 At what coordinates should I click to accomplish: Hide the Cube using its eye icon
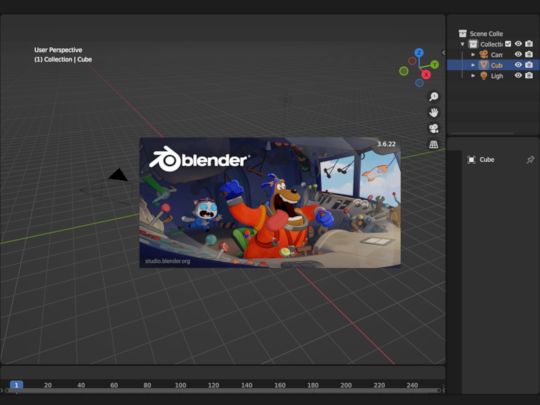click(x=518, y=65)
